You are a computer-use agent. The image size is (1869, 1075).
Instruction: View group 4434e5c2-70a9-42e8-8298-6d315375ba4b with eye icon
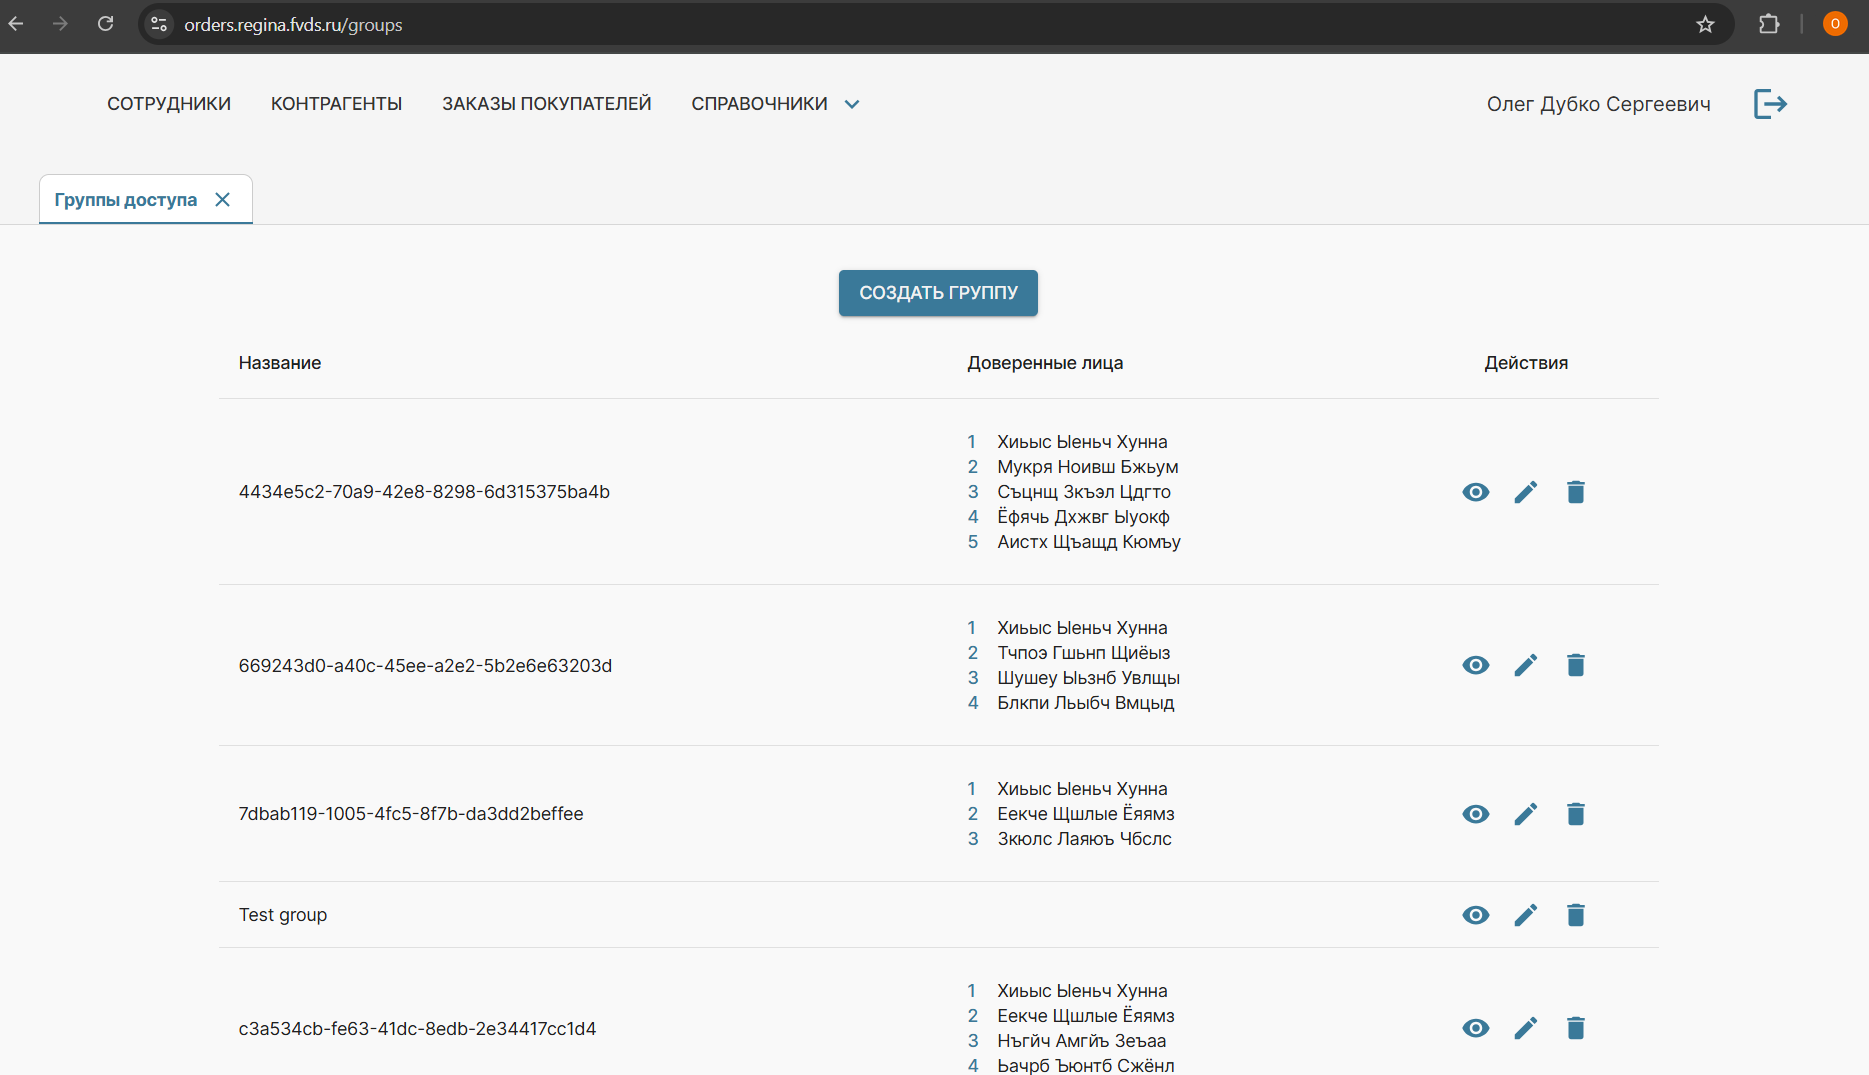(1475, 492)
